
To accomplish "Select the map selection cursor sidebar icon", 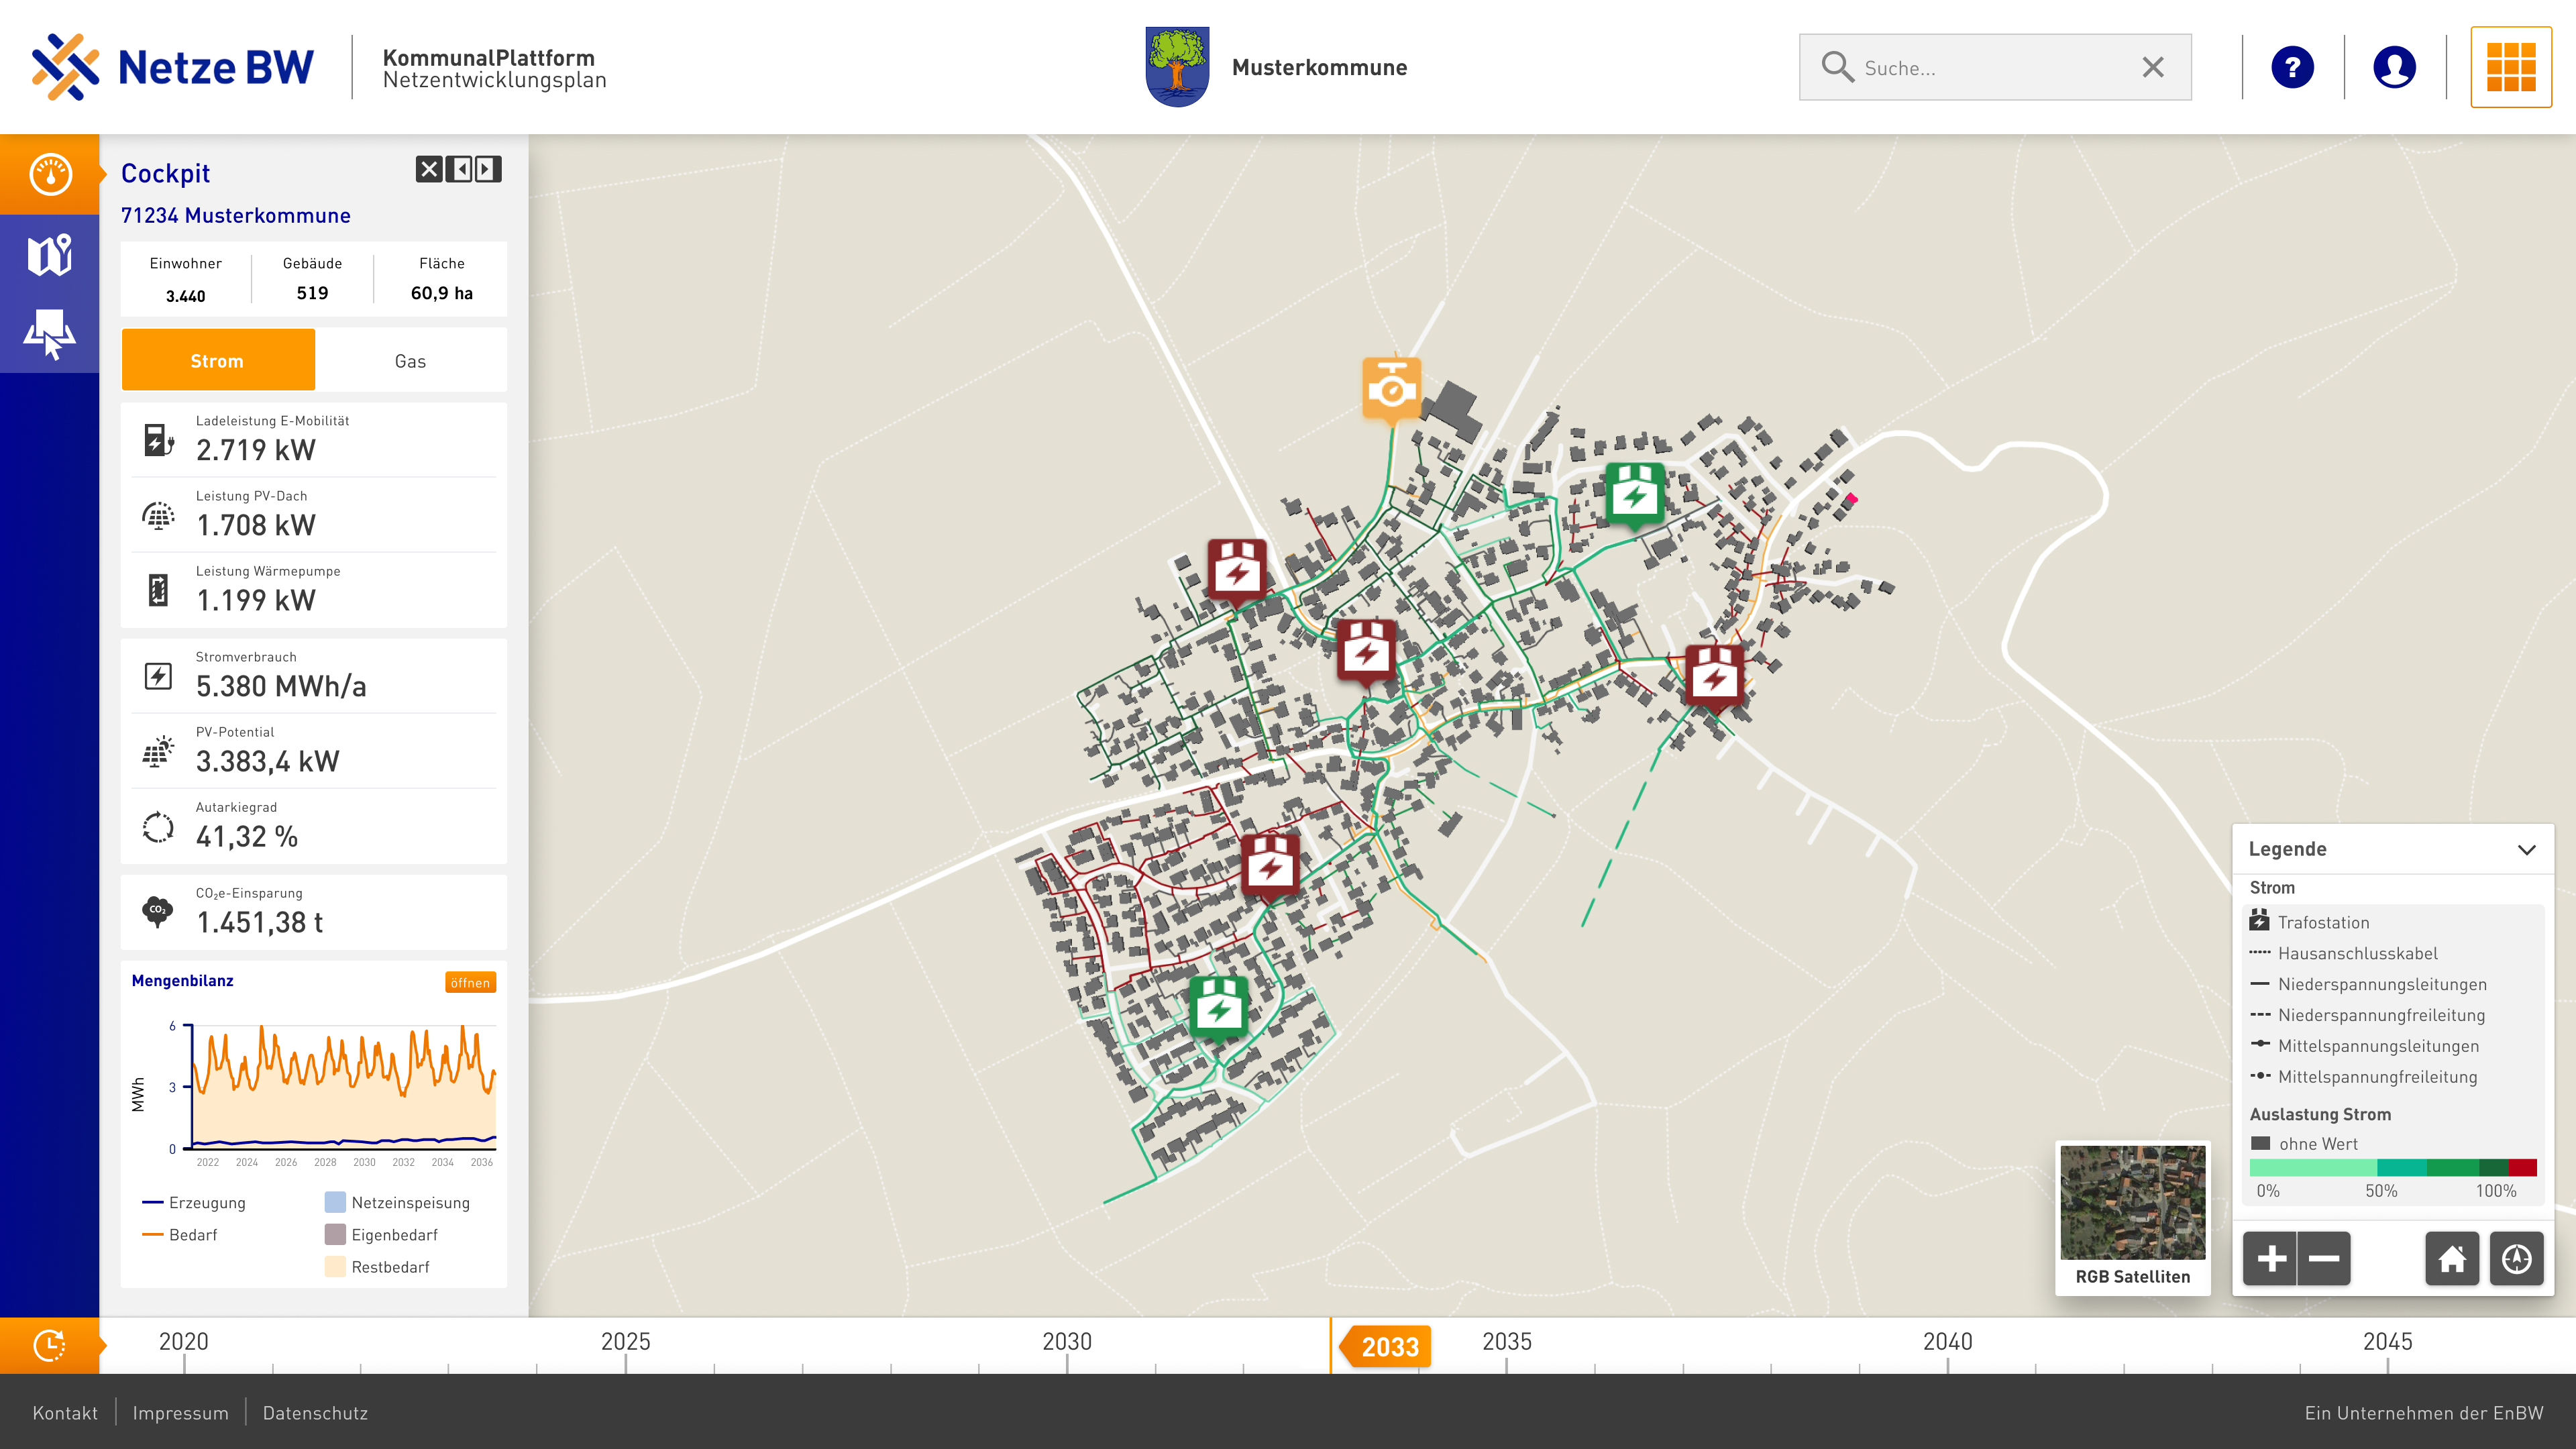I will point(50,334).
